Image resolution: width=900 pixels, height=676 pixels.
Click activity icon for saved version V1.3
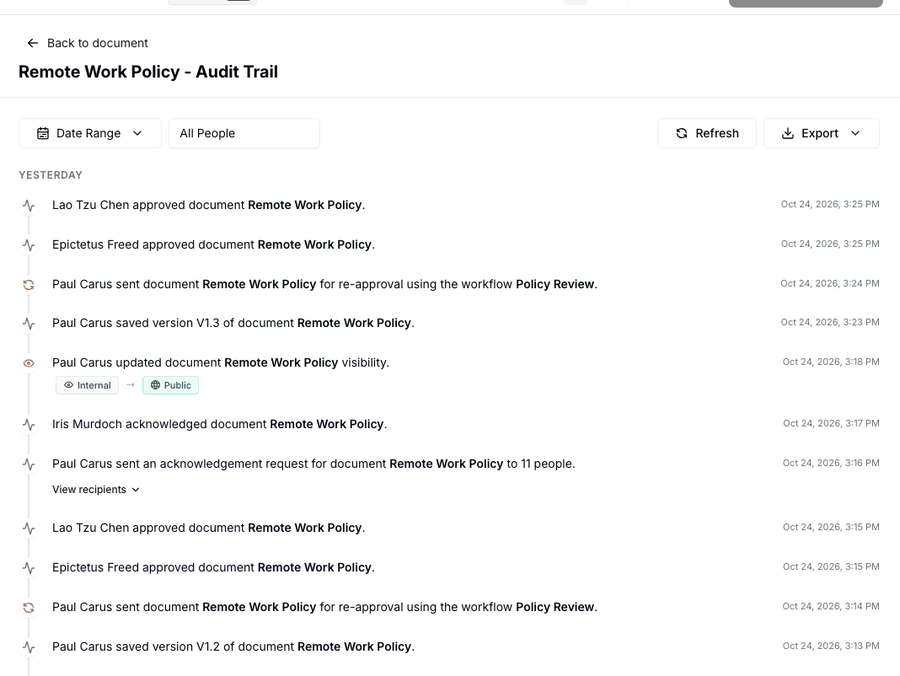pyautogui.click(x=29, y=324)
